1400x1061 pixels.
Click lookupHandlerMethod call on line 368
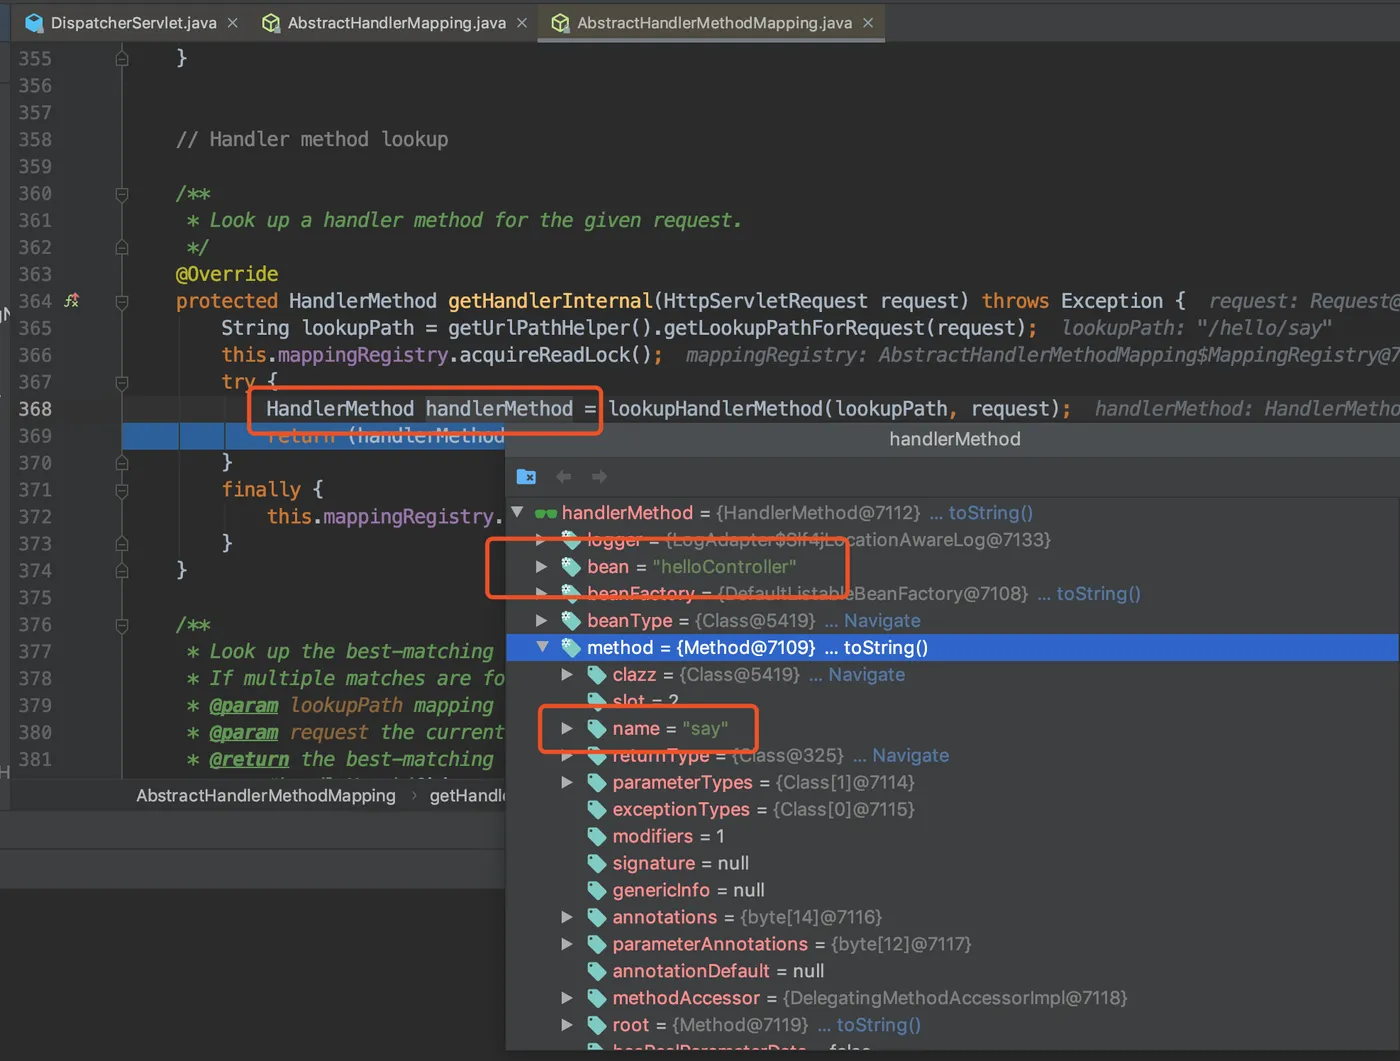[x=715, y=408]
